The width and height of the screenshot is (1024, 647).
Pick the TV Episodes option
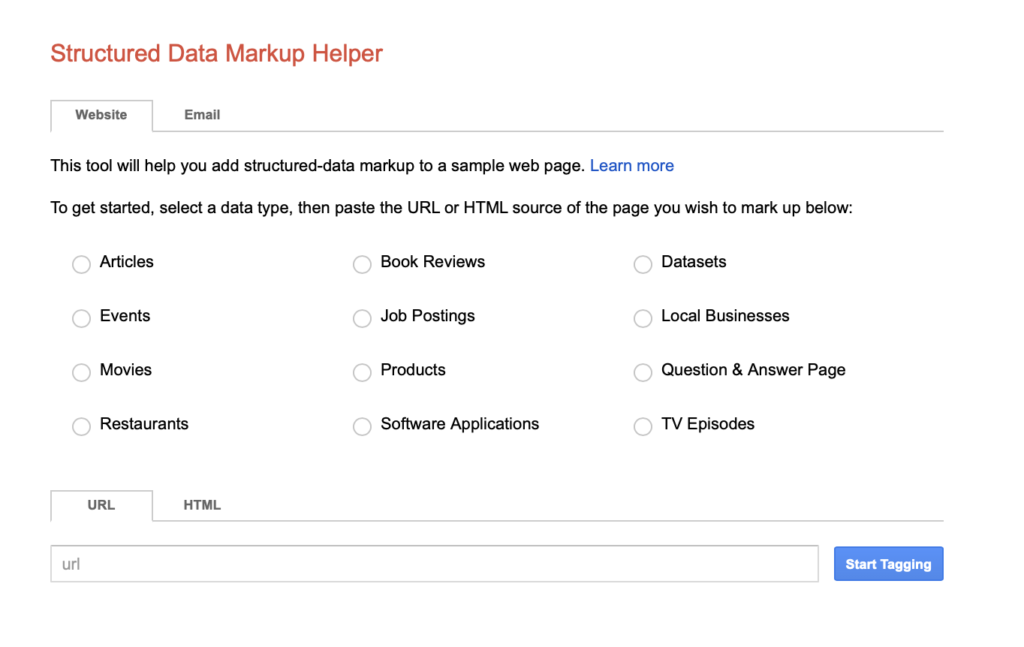pos(643,426)
